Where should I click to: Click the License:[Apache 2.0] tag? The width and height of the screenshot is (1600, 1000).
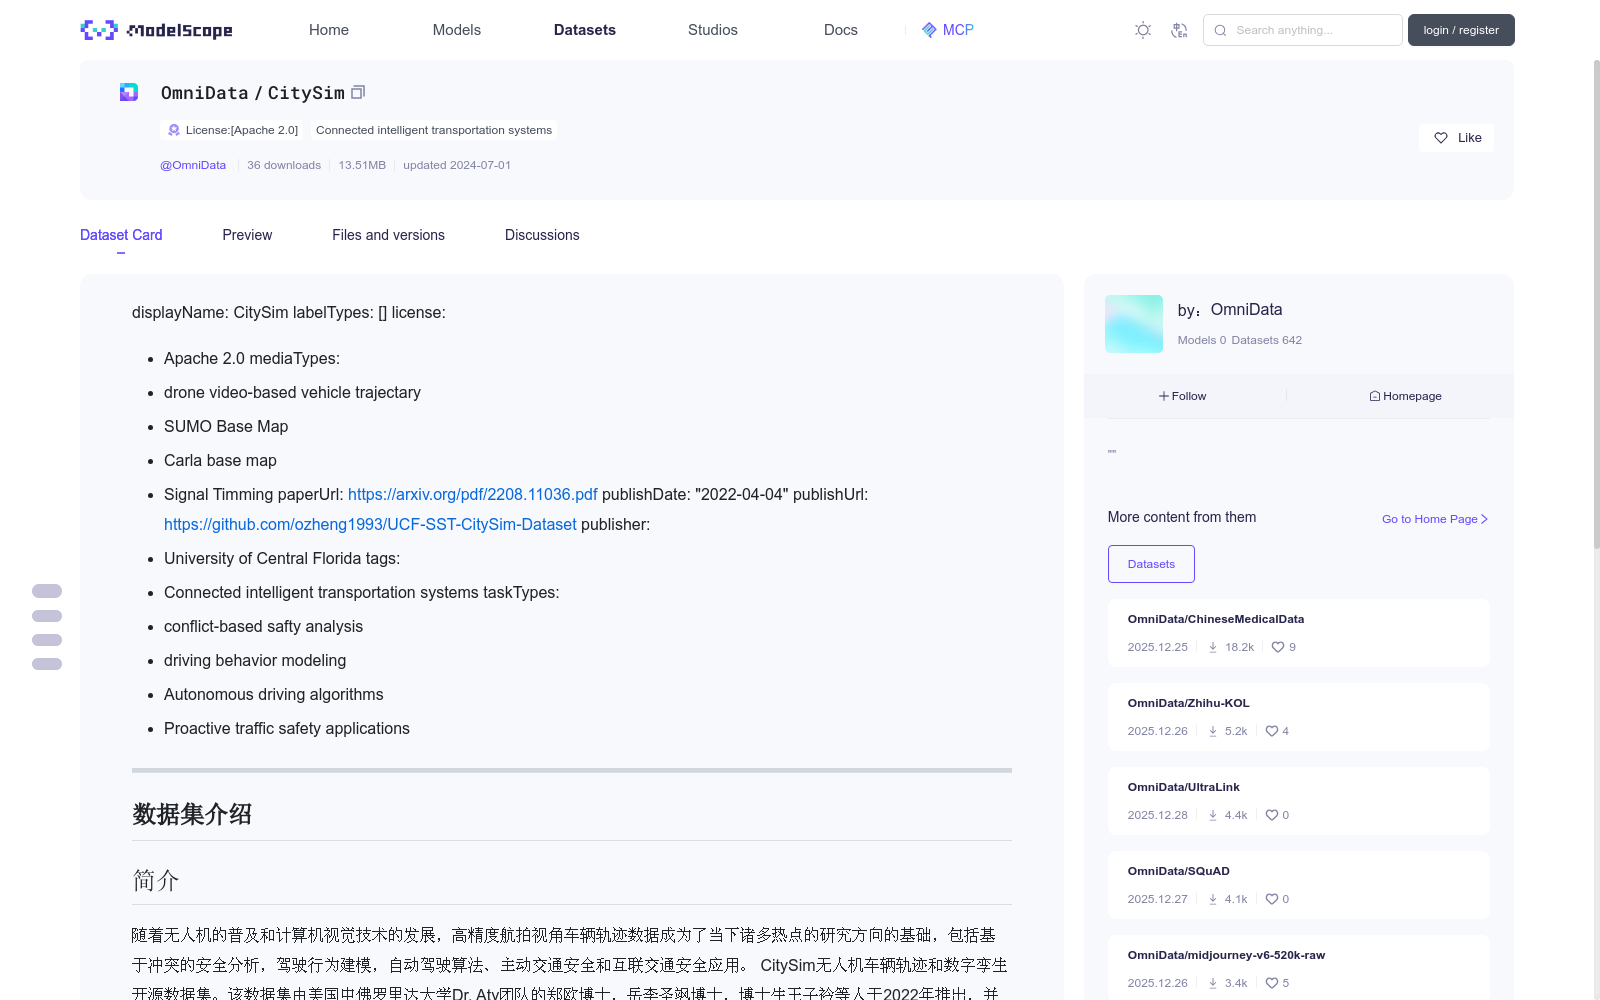coord(232,130)
